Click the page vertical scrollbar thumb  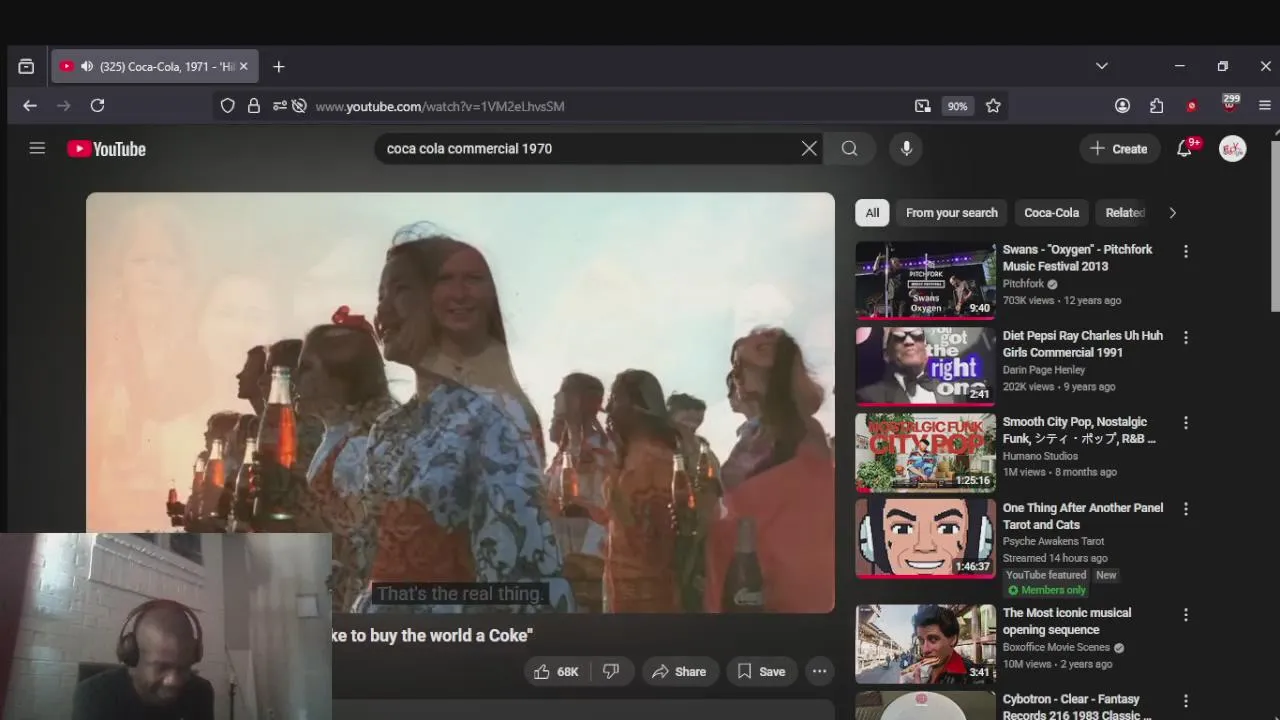click(1275, 225)
